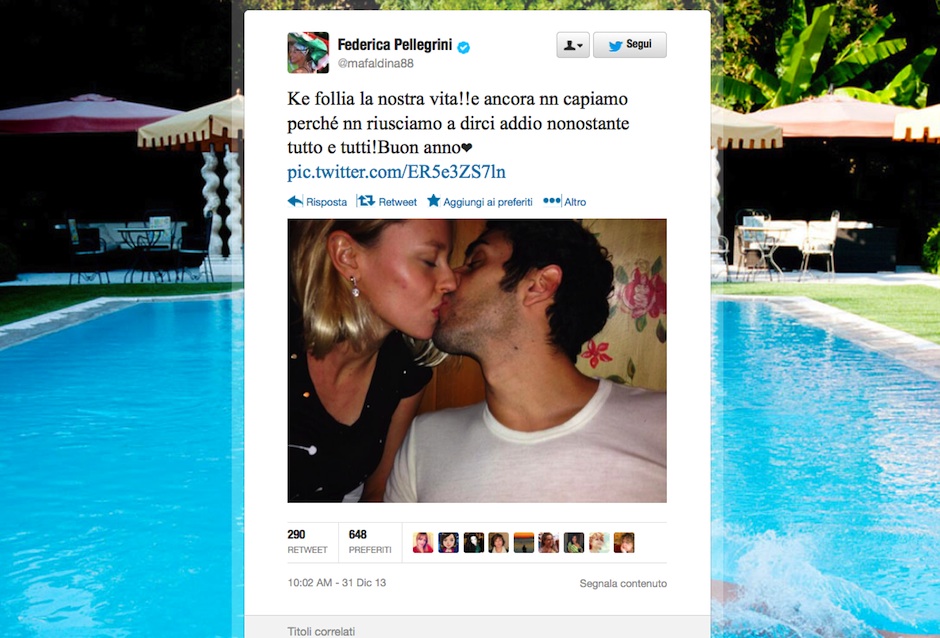Click Segnala contenuto to report the tweet

(x=623, y=583)
